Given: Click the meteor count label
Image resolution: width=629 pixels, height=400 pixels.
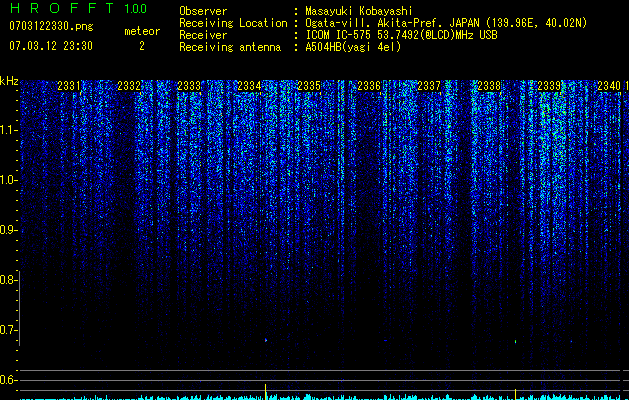Looking at the screenshot, I should (x=142, y=31).
